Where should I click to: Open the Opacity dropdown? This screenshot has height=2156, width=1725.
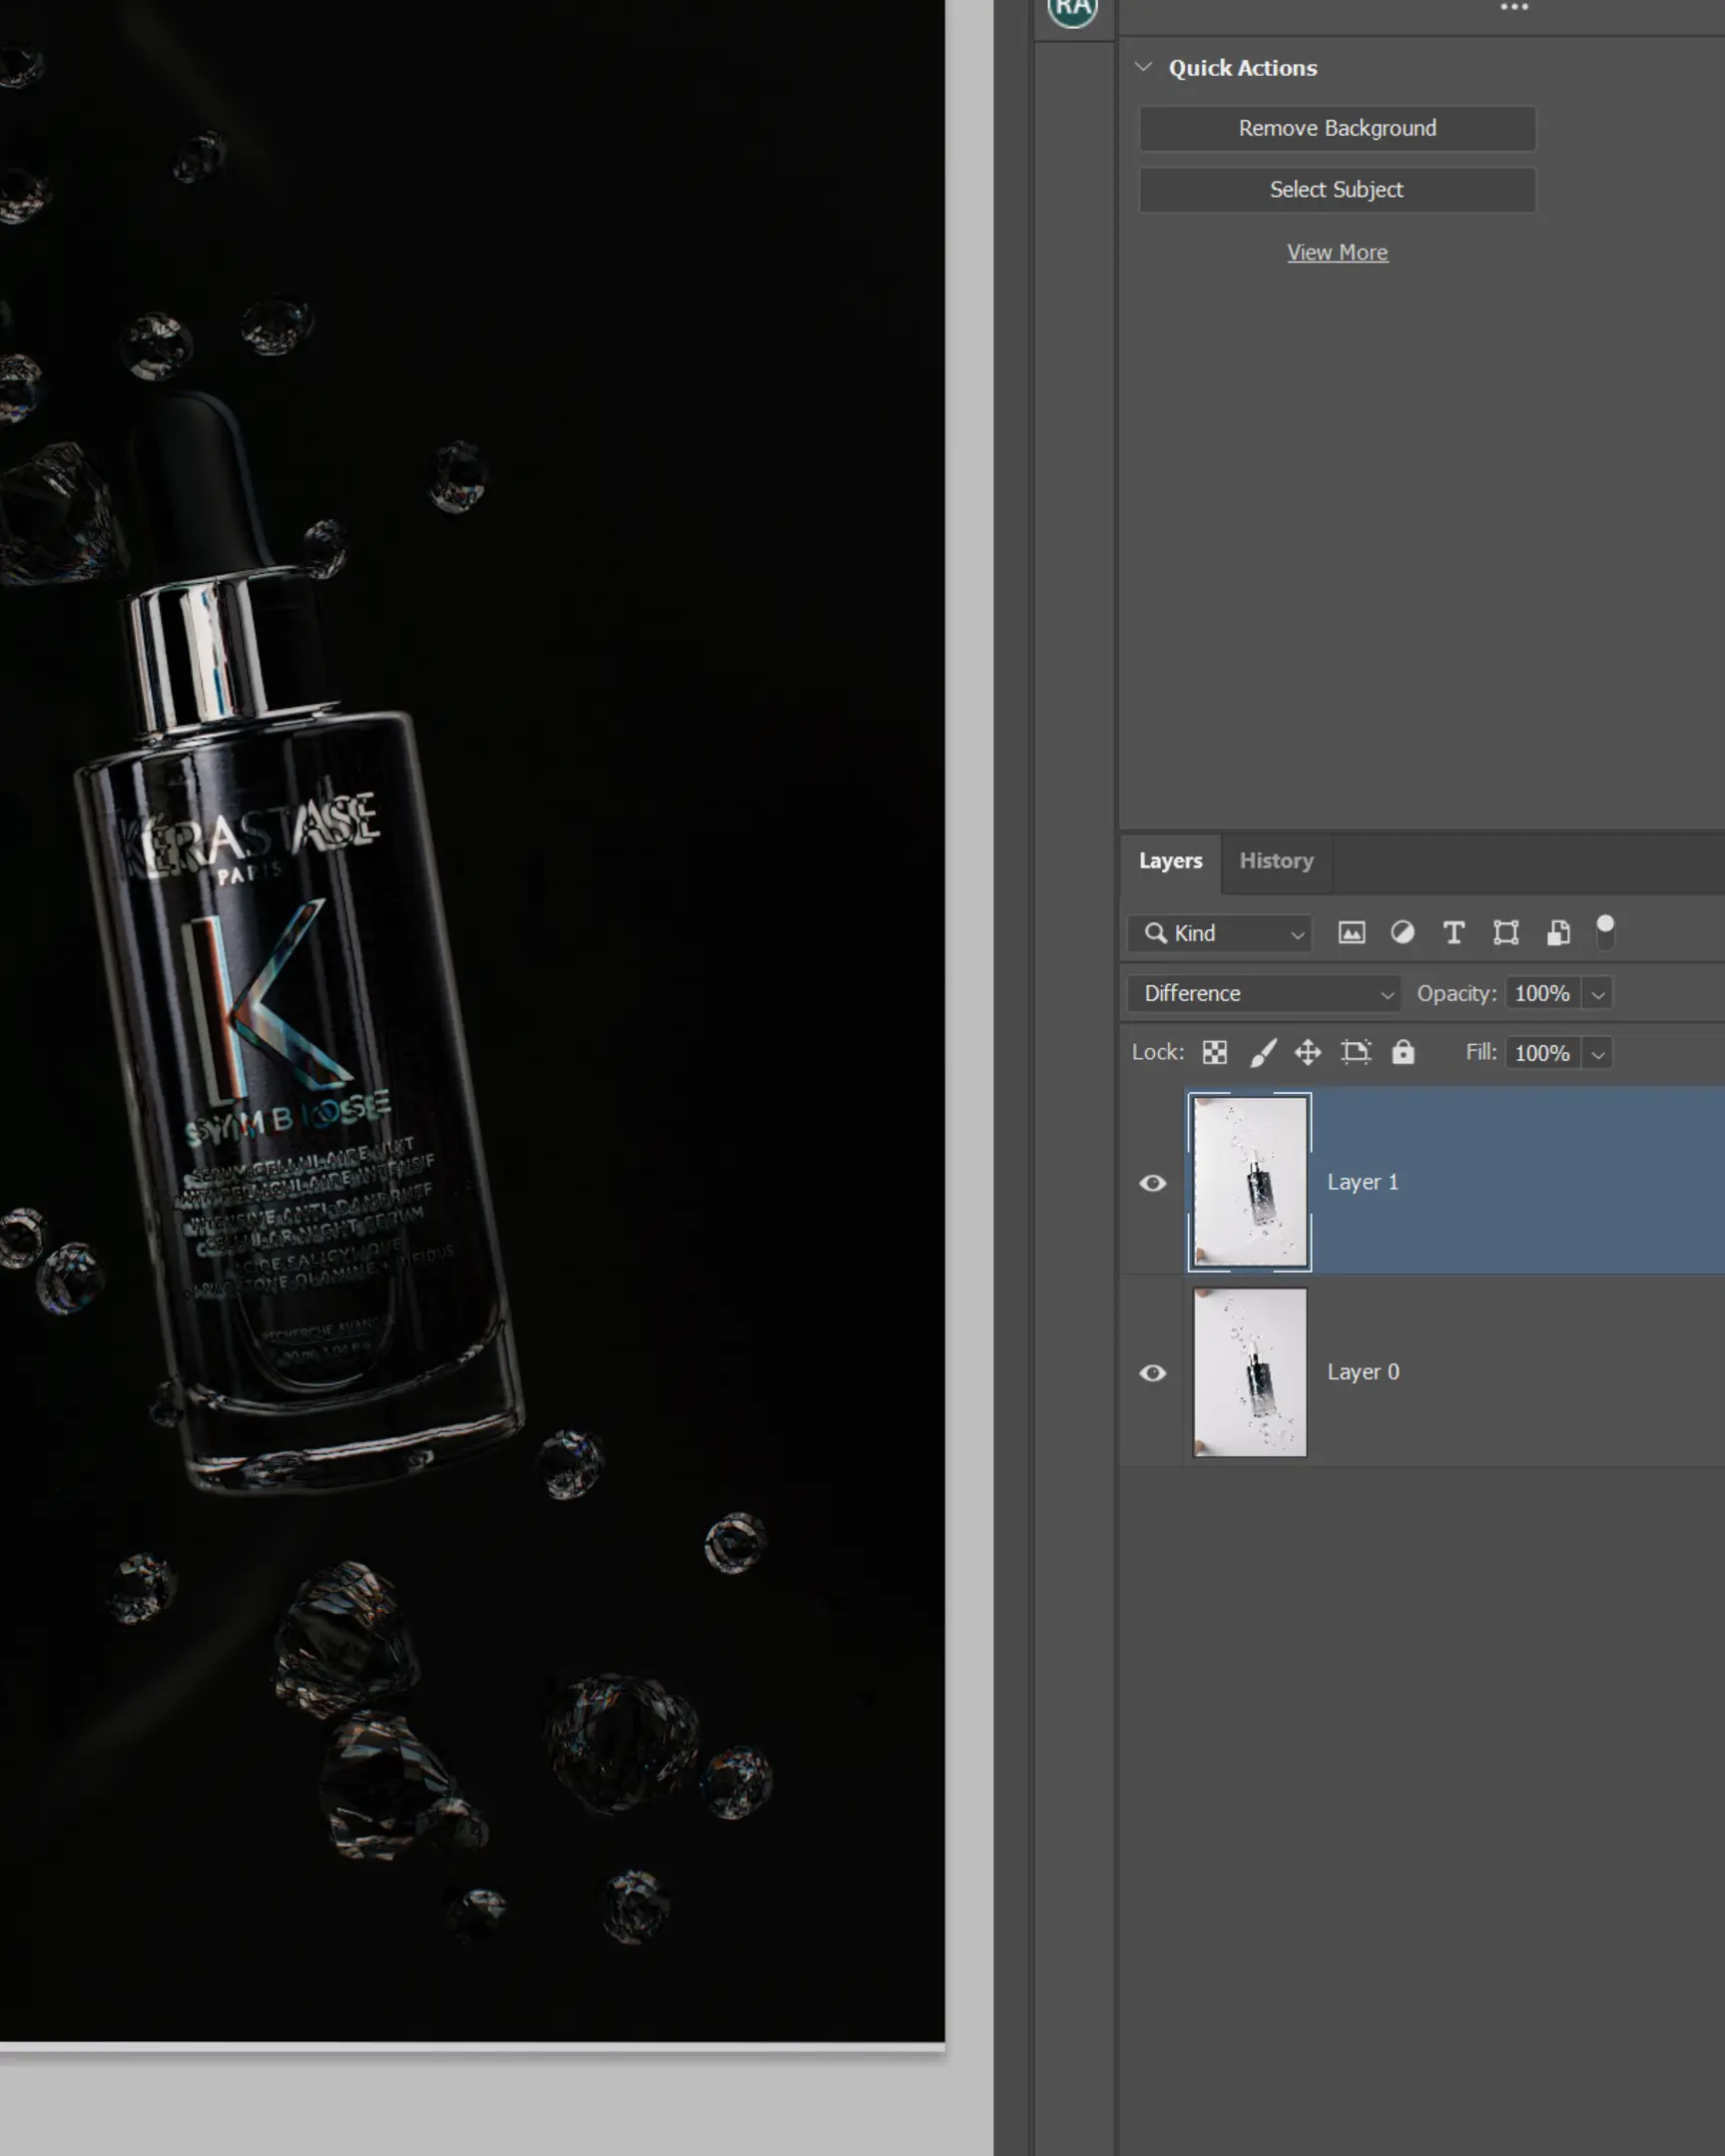[1597, 993]
